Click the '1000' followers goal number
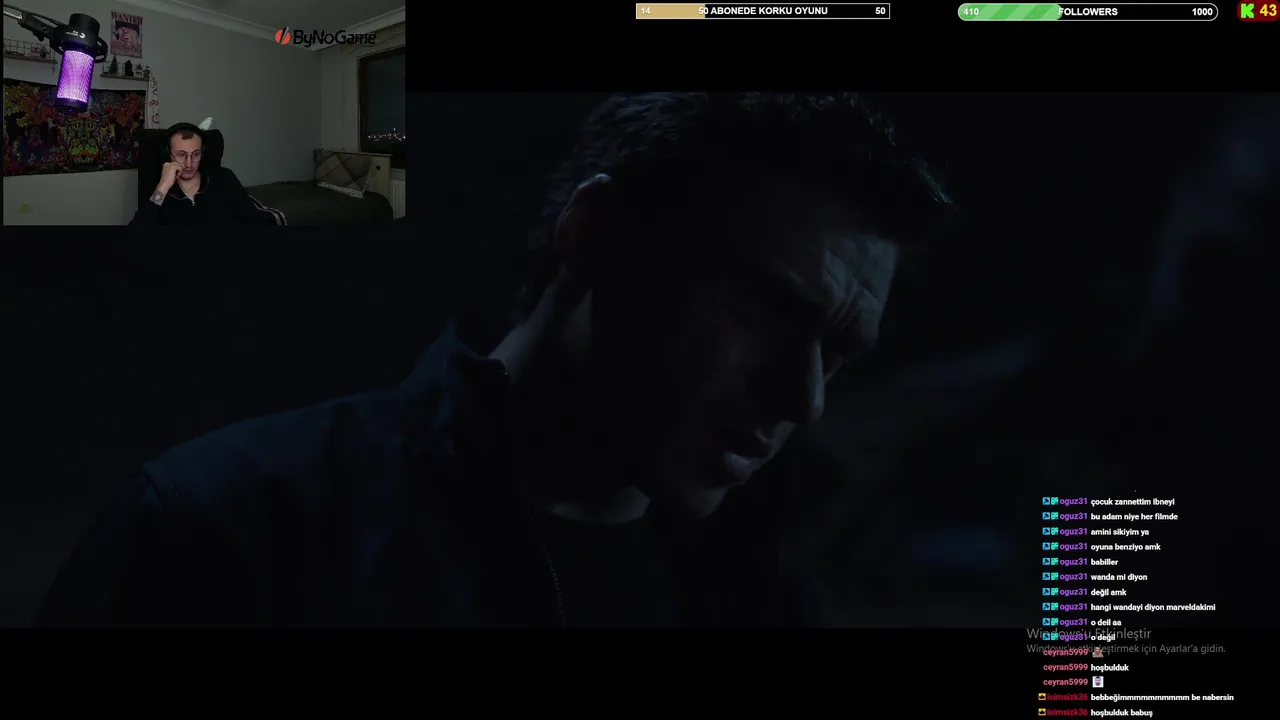The width and height of the screenshot is (1280, 720). point(1202,11)
